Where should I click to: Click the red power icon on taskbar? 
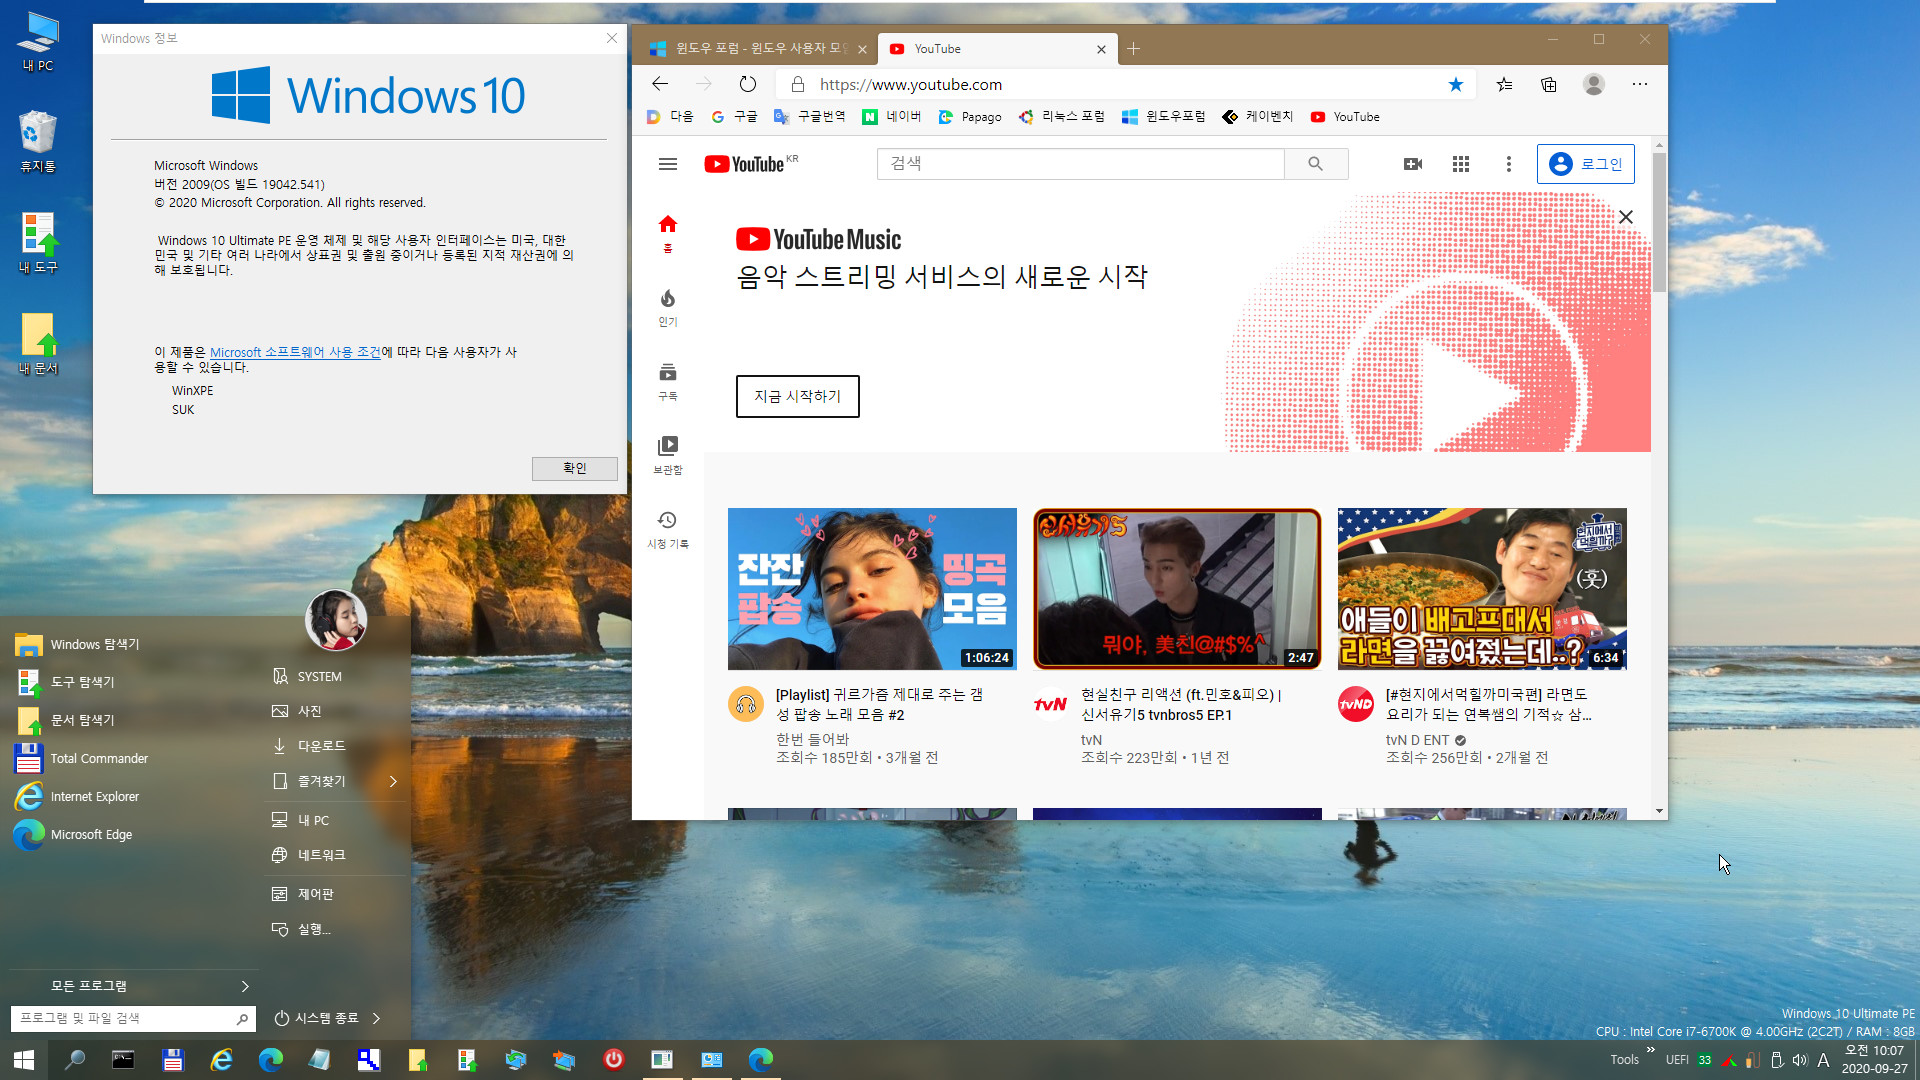(x=613, y=1059)
